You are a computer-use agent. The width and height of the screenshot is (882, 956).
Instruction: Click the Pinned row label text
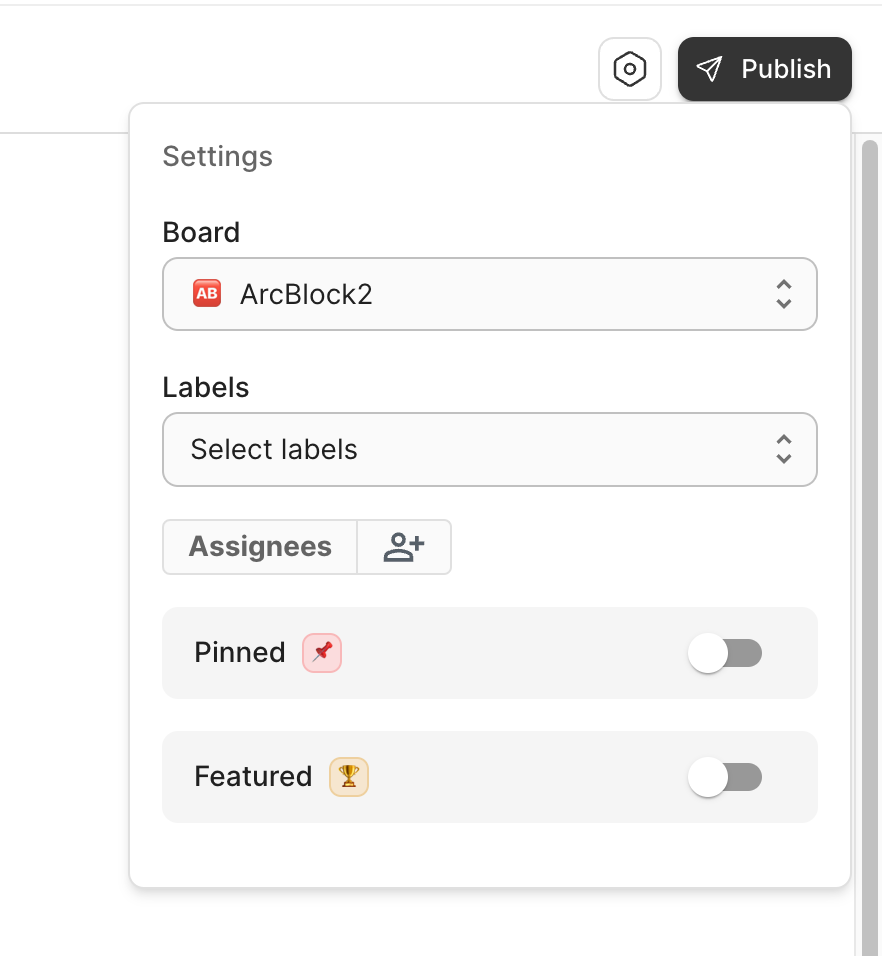[x=240, y=653]
